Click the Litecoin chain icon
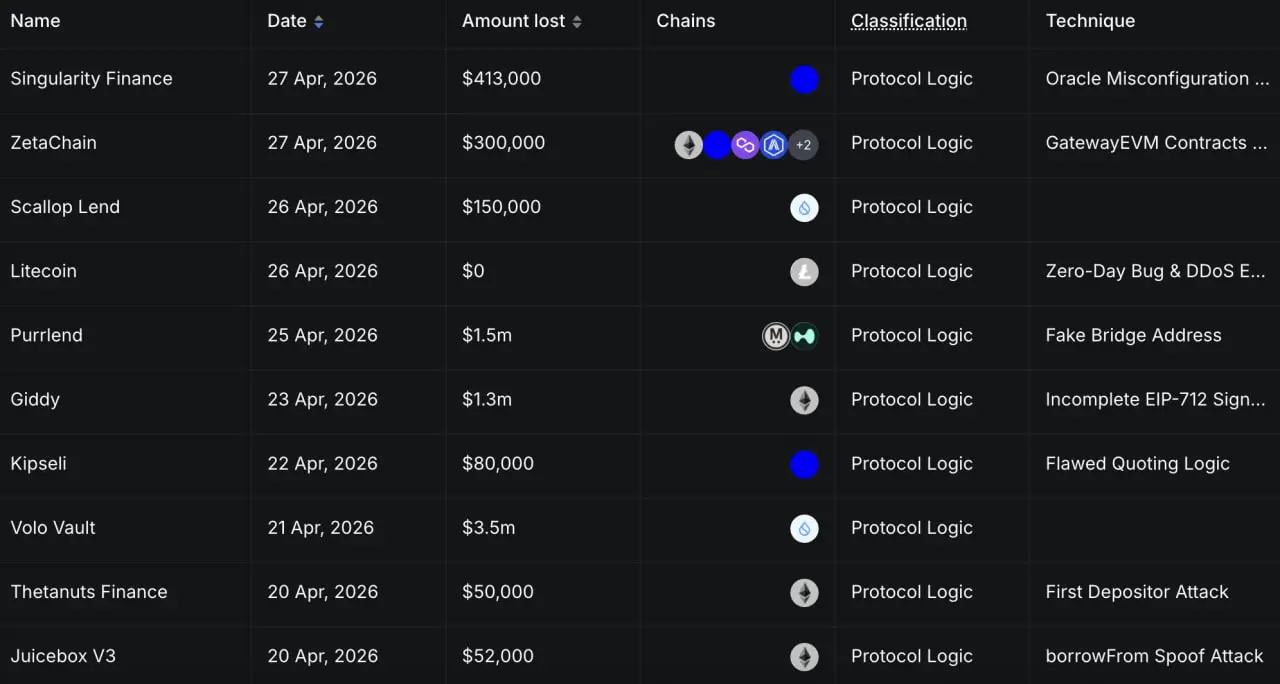1280x684 pixels. pos(804,272)
